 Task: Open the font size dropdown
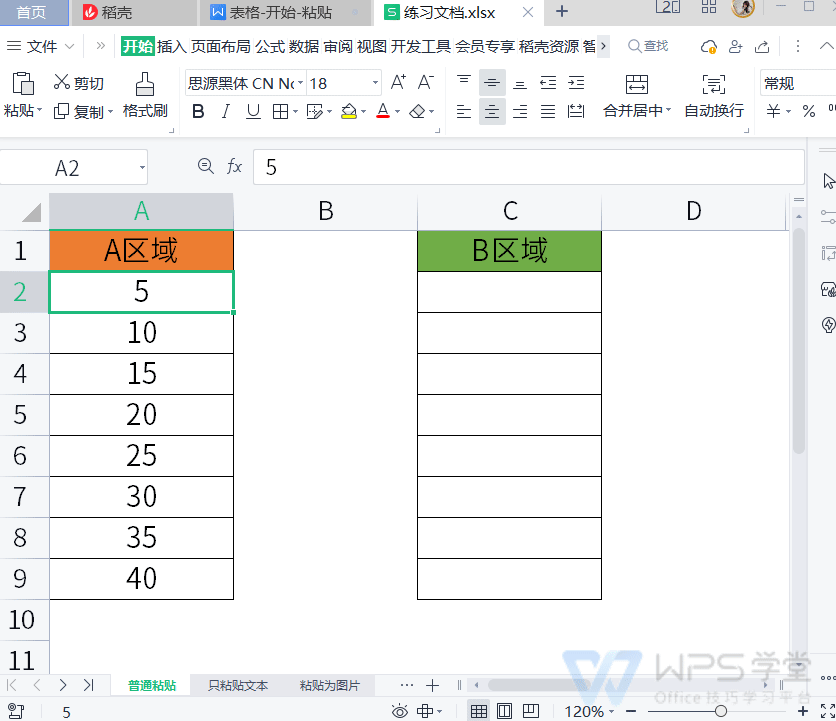pyautogui.click(x=375, y=83)
